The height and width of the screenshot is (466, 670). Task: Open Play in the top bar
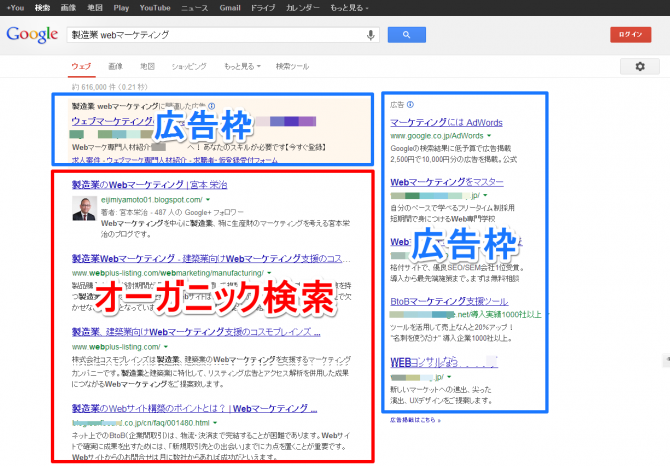121,8
